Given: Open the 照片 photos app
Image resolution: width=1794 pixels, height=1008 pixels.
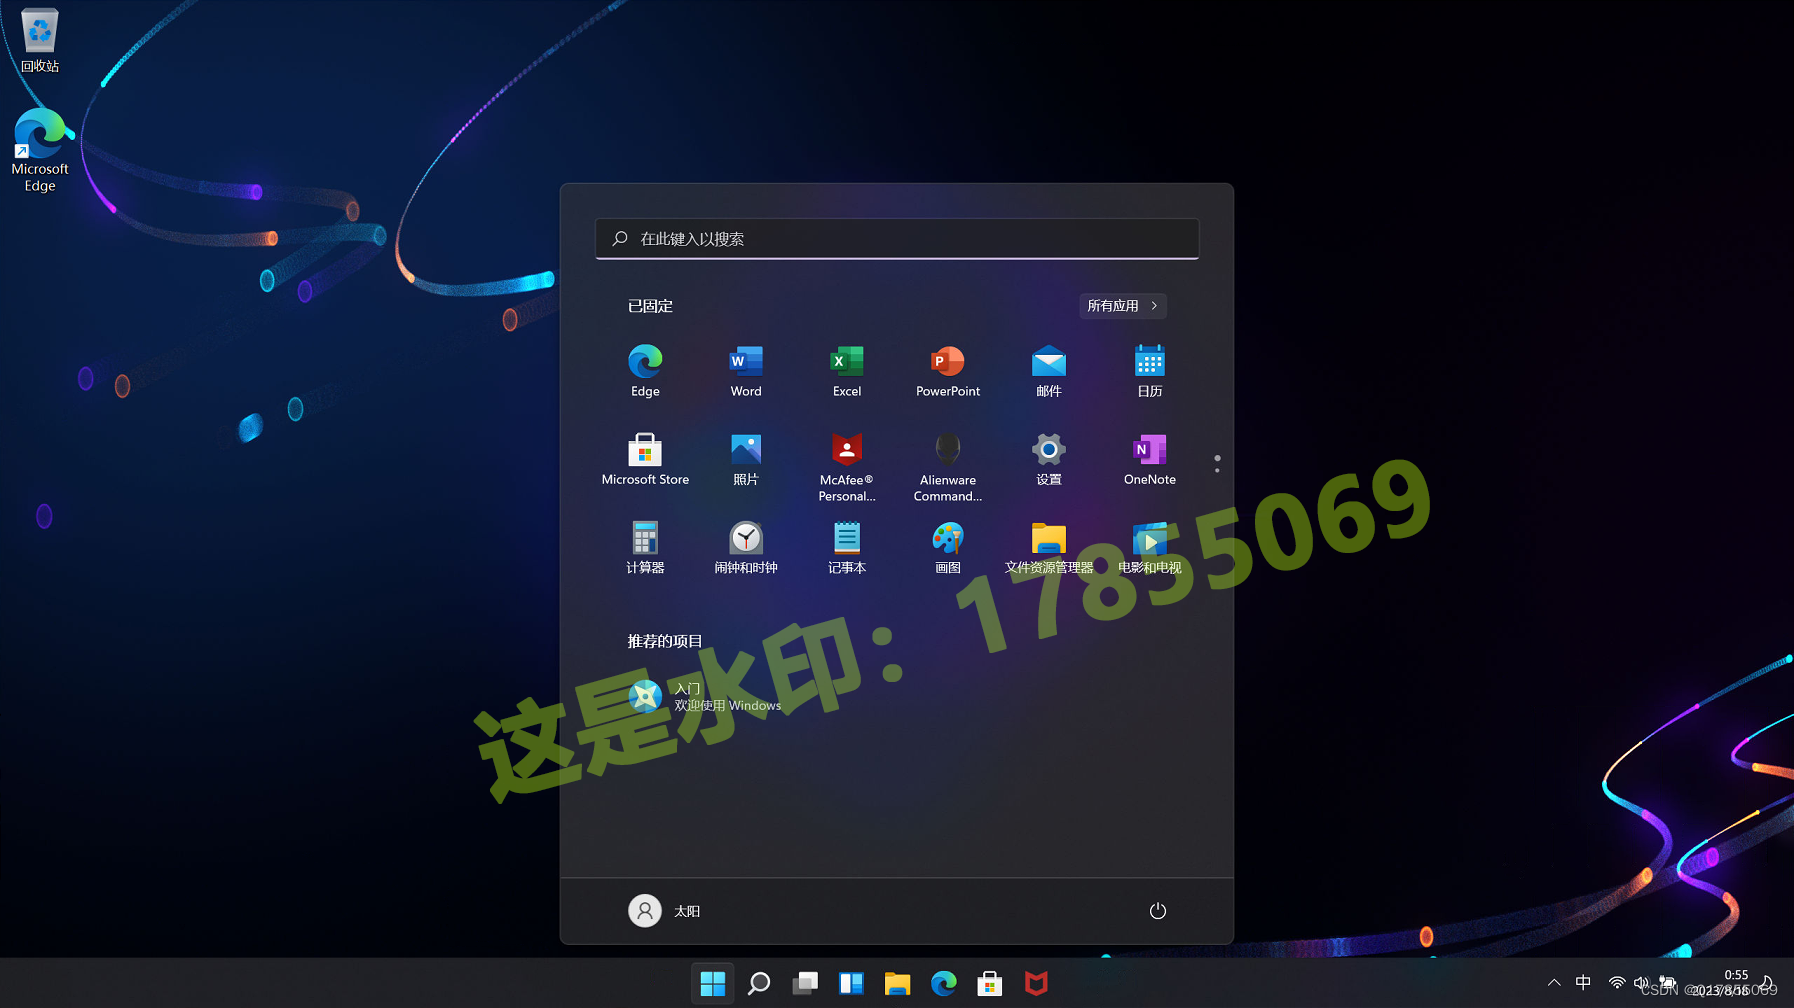Looking at the screenshot, I should tap(746, 460).
